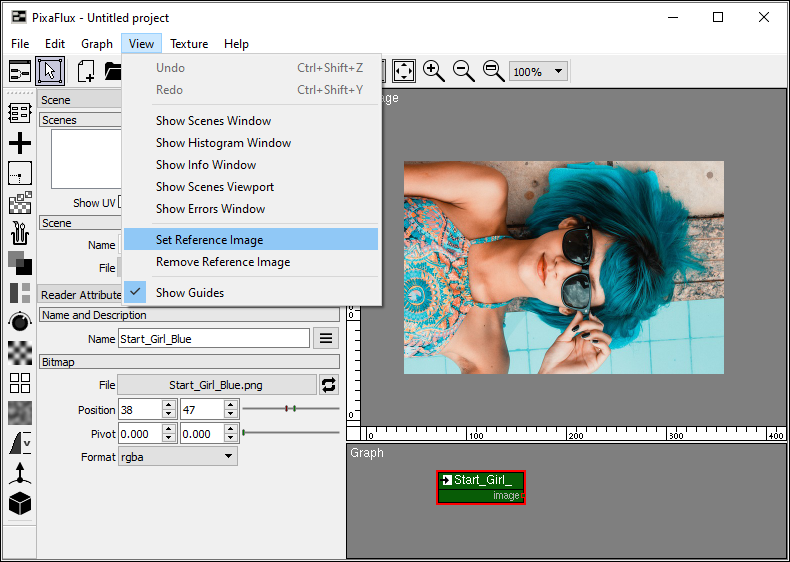Click the zoom out magnifier icon
The height and width of the screenshot is (562, 790).
463,71
